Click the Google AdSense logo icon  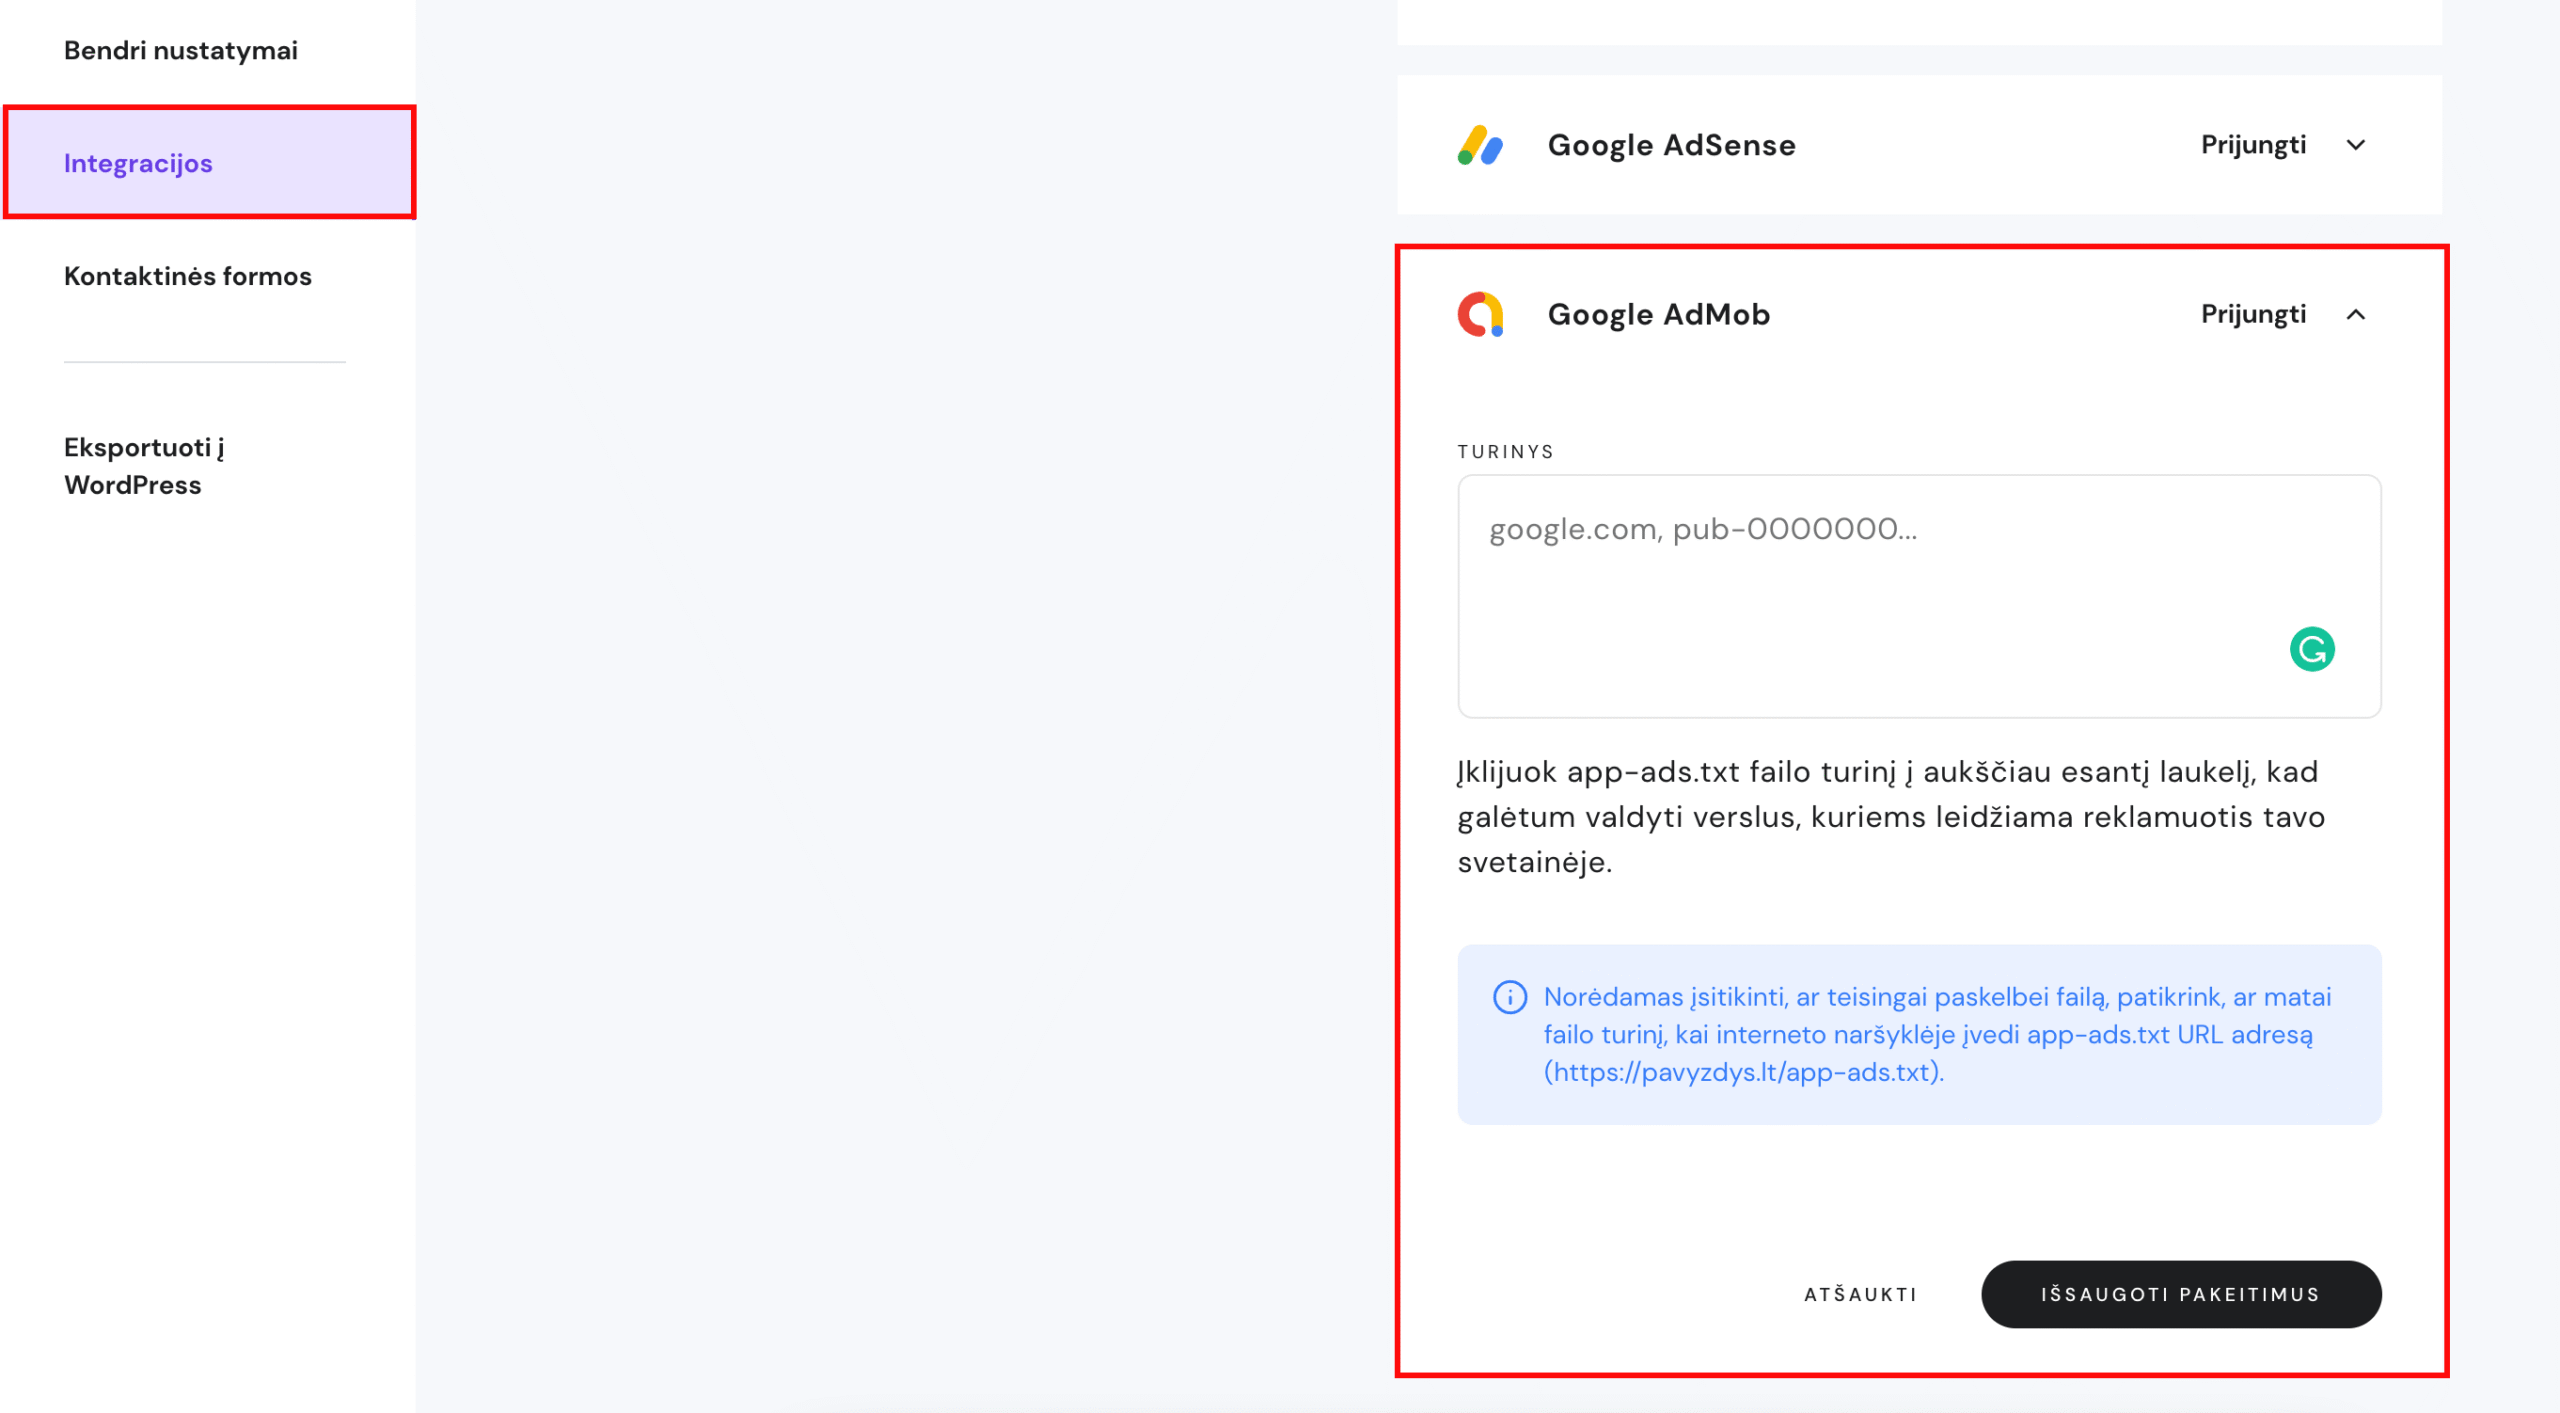(x=1480, y=146)
